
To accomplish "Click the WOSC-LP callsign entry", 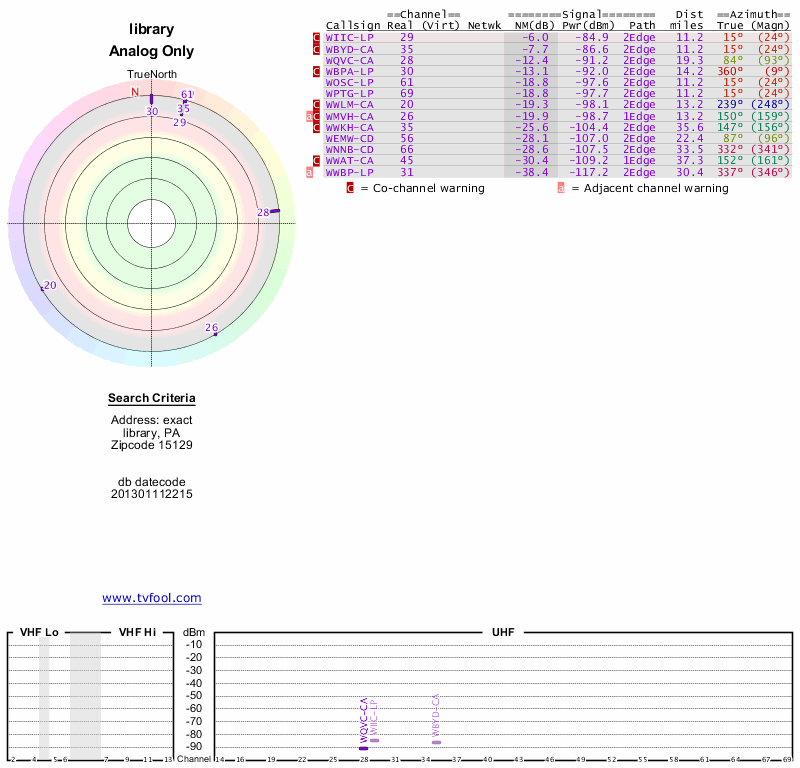I will [349, 82].
